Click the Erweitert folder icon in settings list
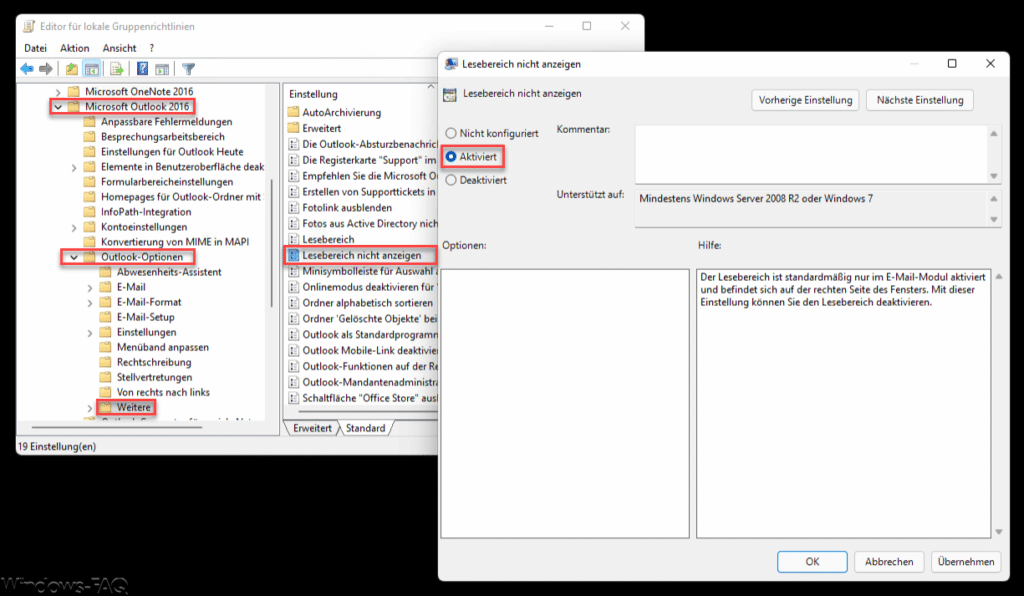 point(293,128)
